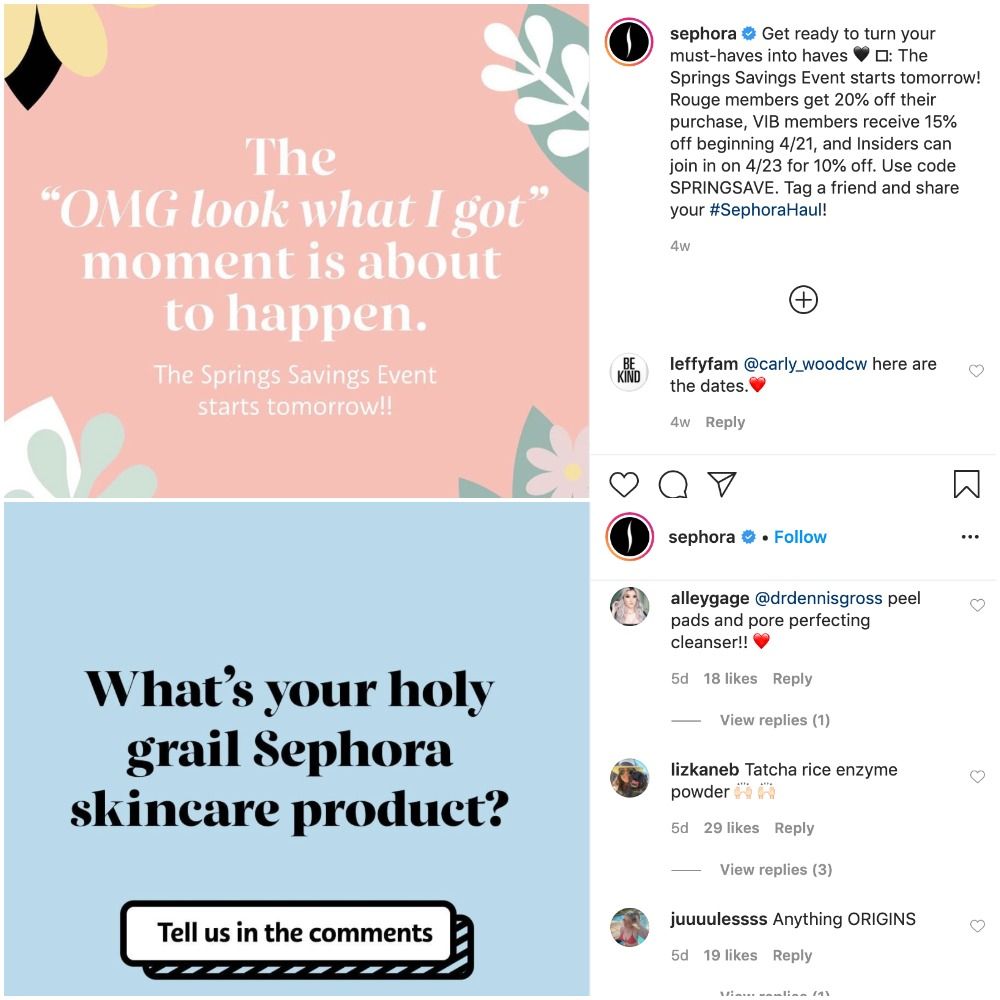Open the comment speech bubble icon

(673, 485)
